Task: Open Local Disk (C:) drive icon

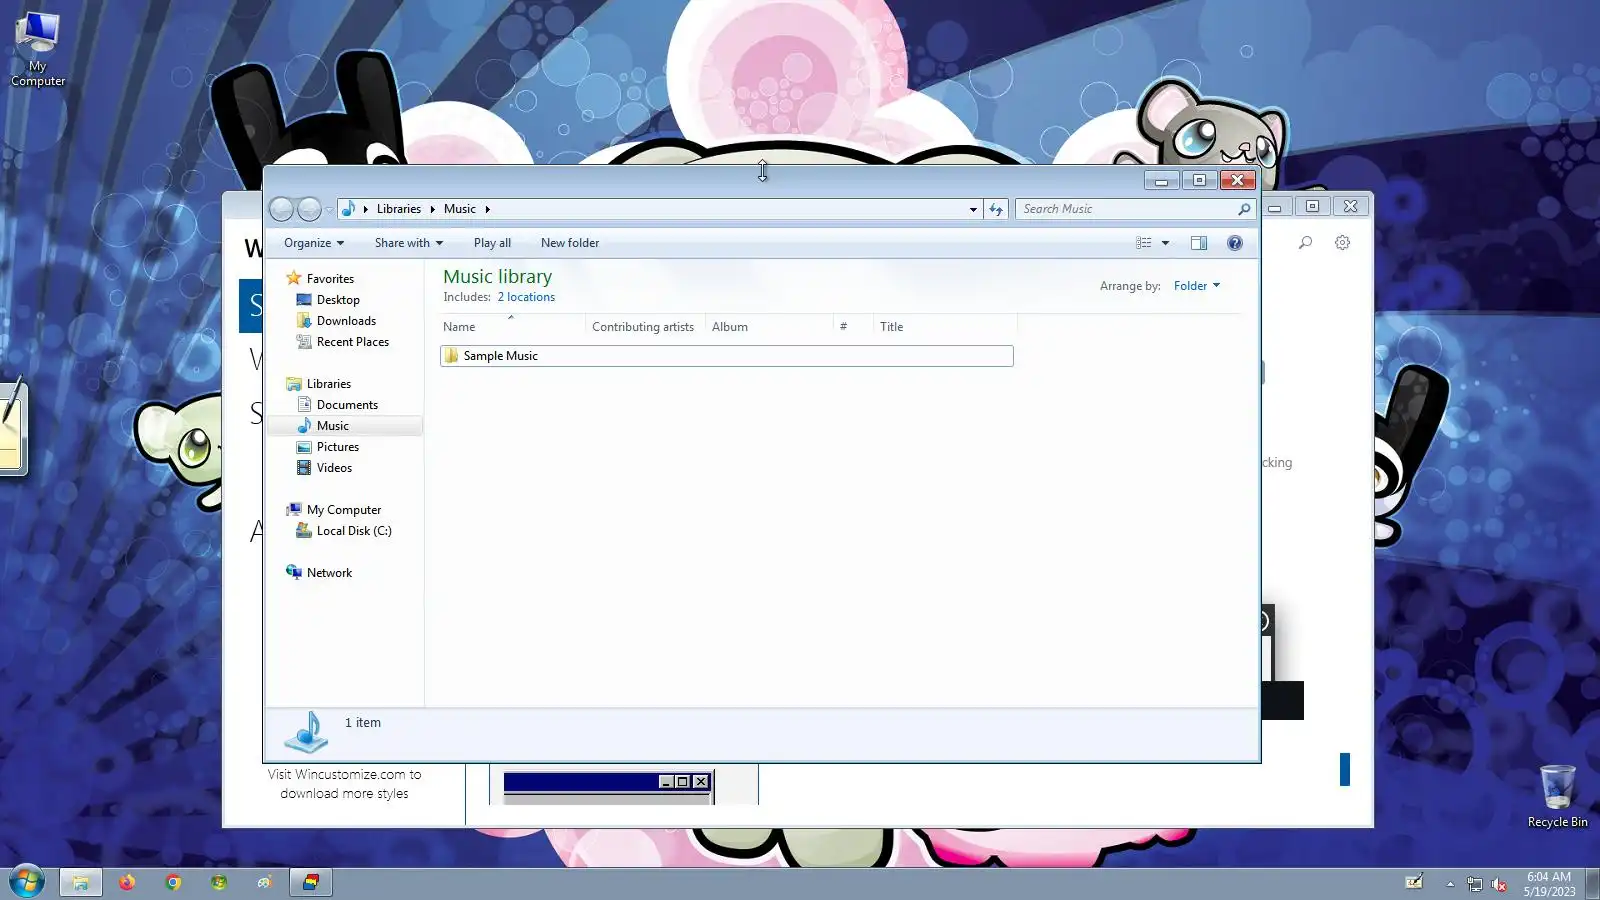Action: [304, 531]
